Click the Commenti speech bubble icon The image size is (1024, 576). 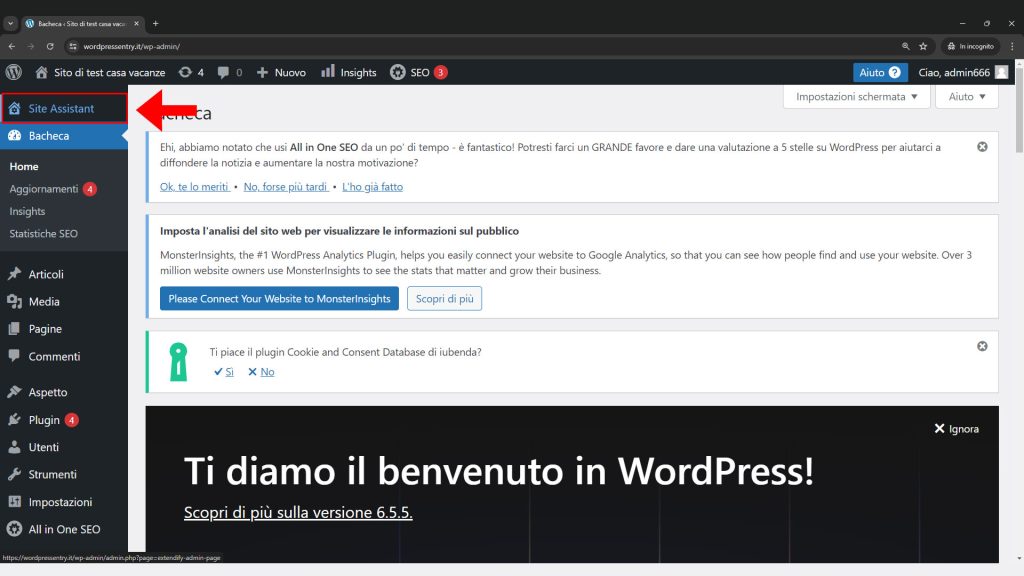(x=14, y=356)
